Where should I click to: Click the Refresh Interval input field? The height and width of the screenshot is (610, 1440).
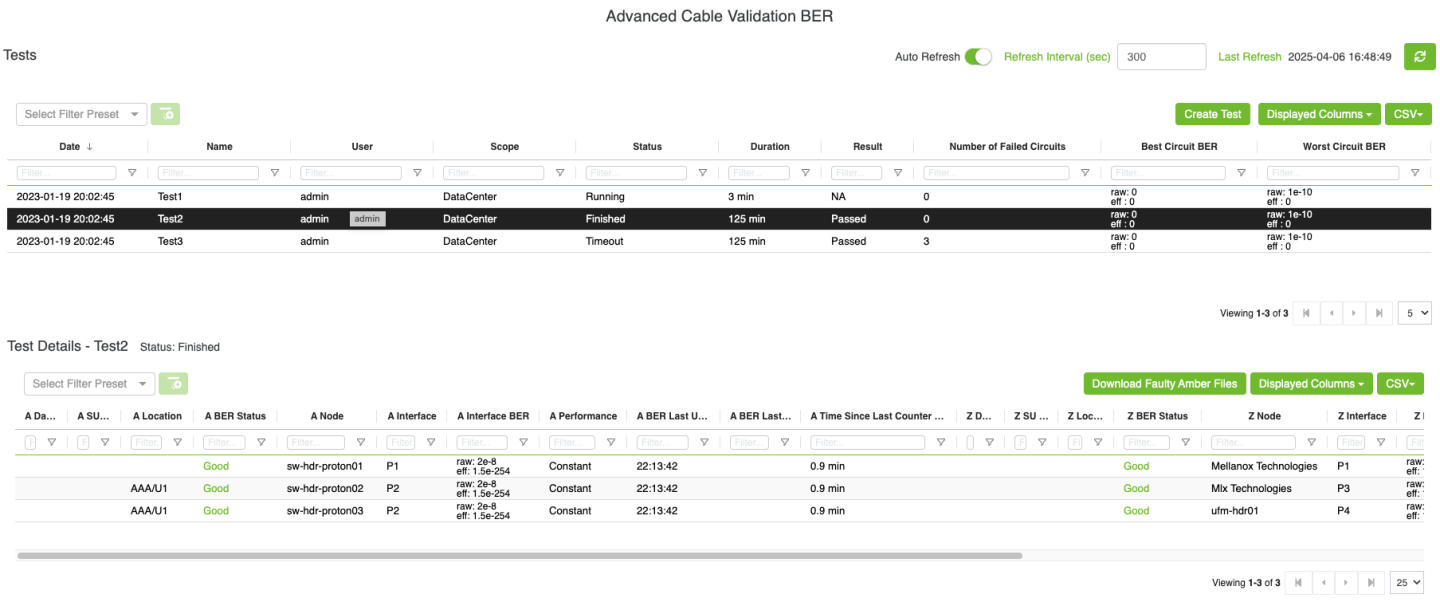[1160, 57]
